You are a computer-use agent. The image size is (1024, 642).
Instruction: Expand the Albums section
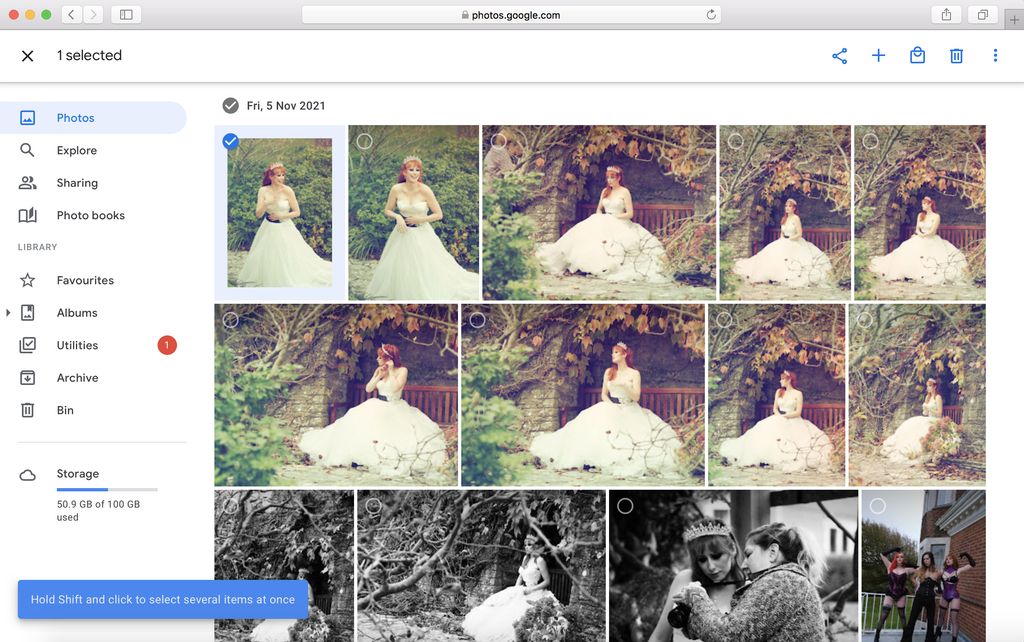tap(10, 312)
